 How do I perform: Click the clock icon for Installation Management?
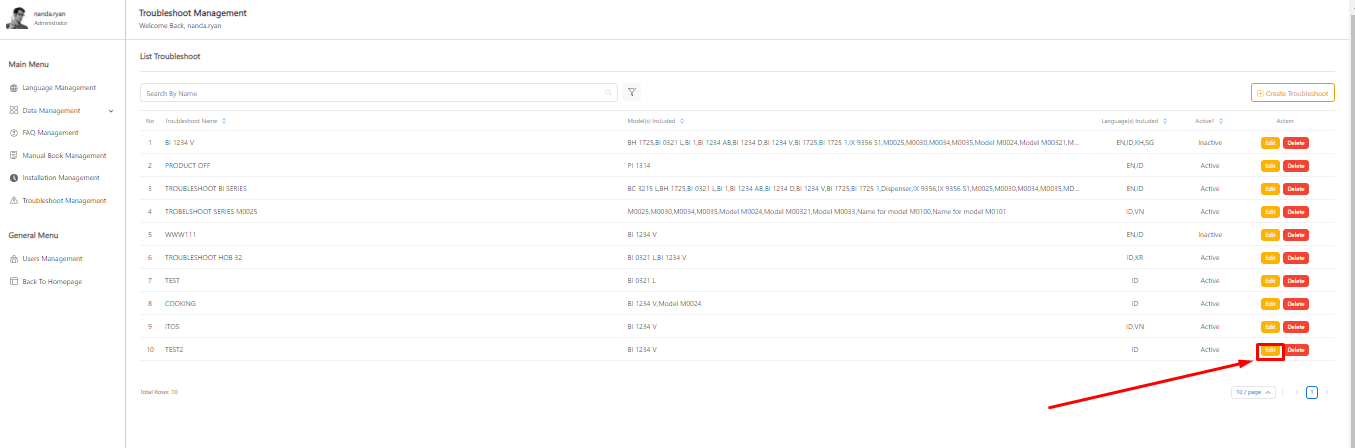pyautogui.click(x=14, y=178)
